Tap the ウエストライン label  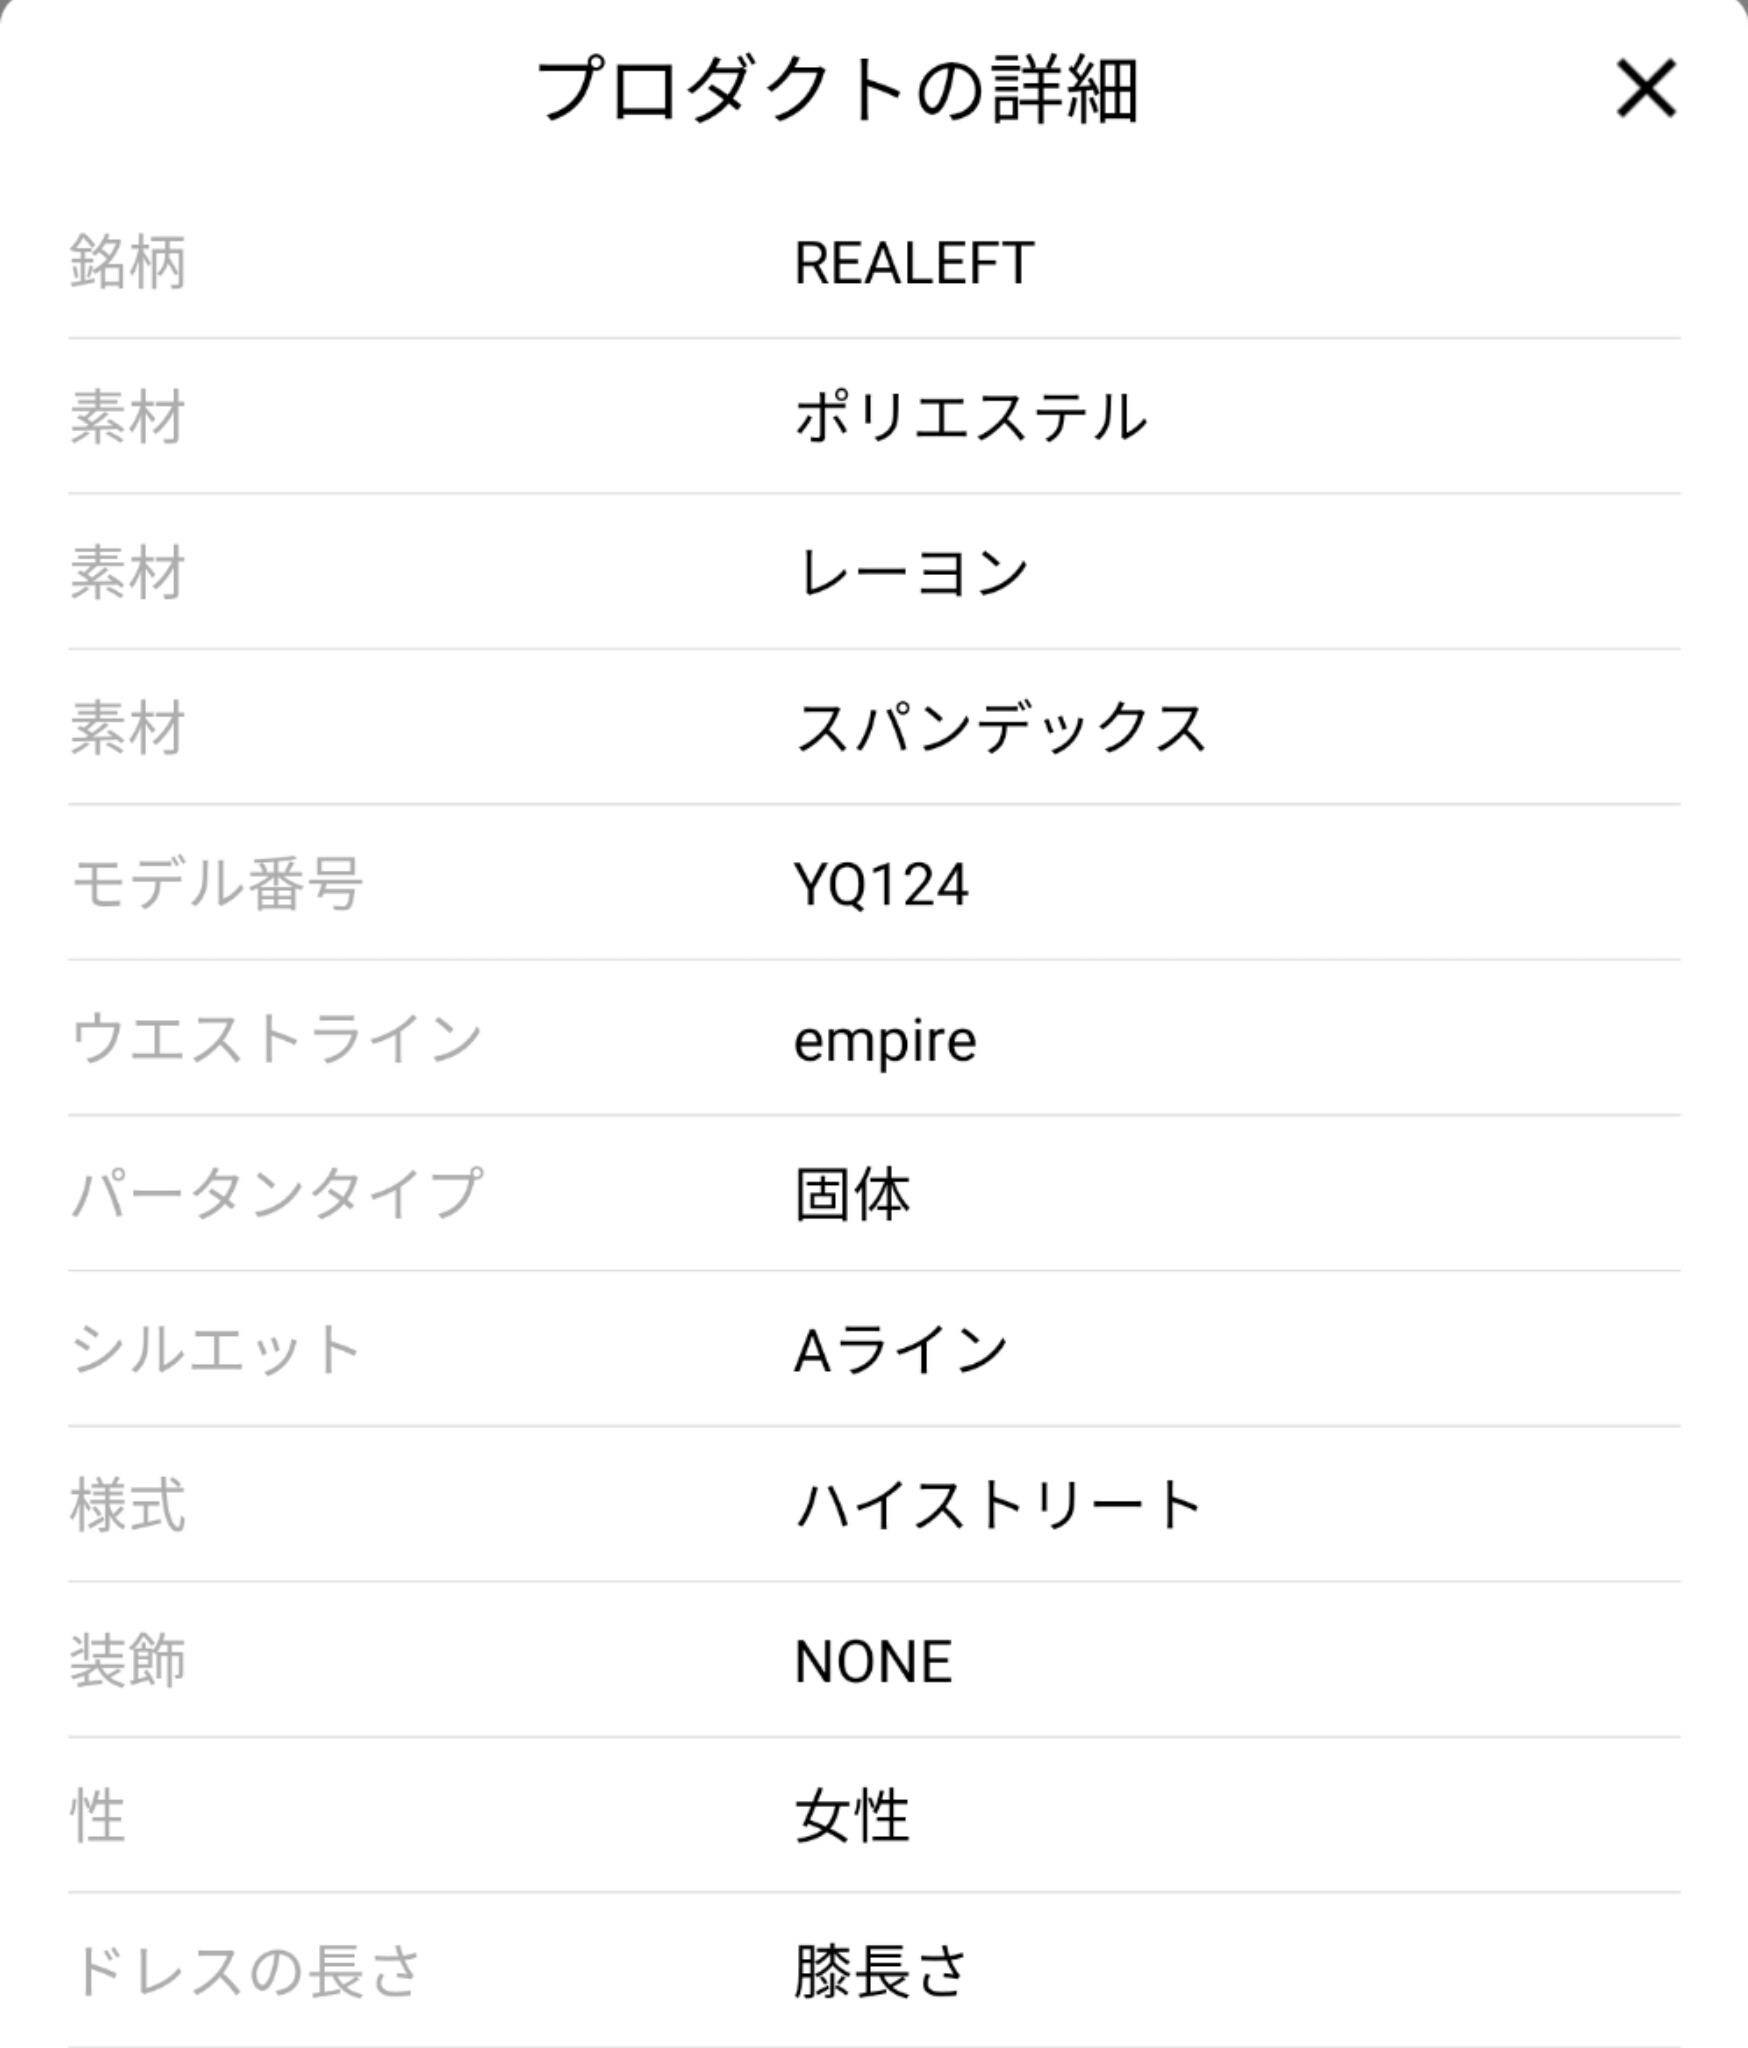277,1040
